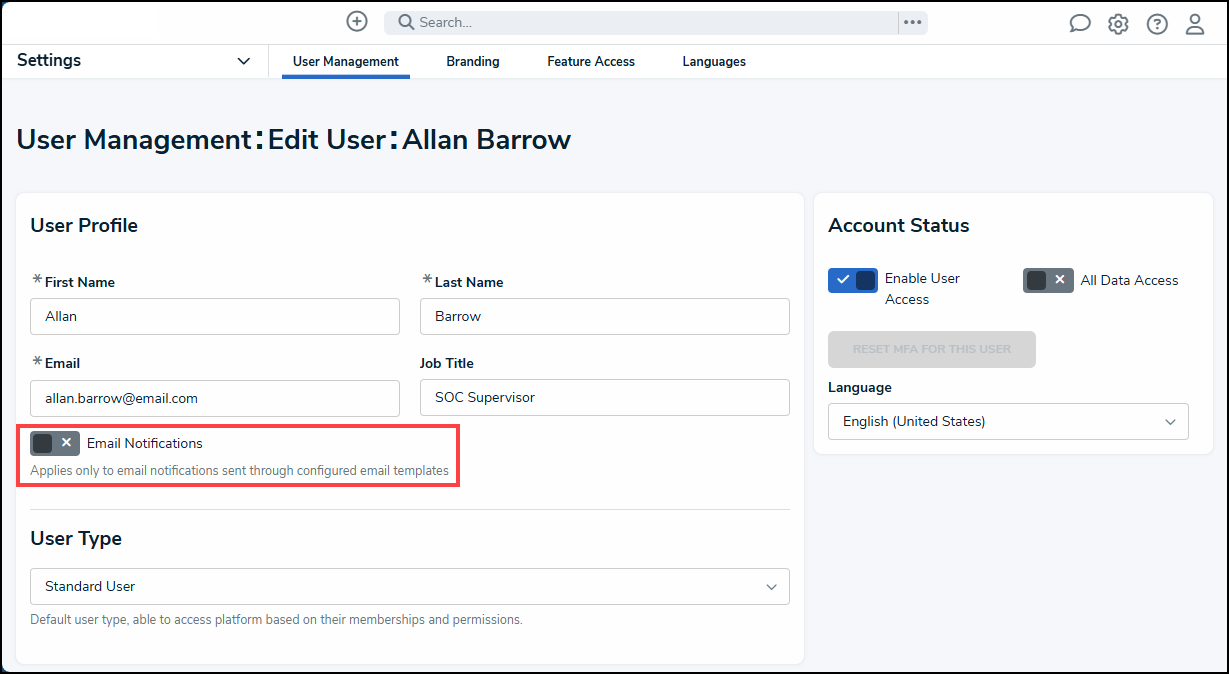Open the chat messages icon

coord(1080,24)
